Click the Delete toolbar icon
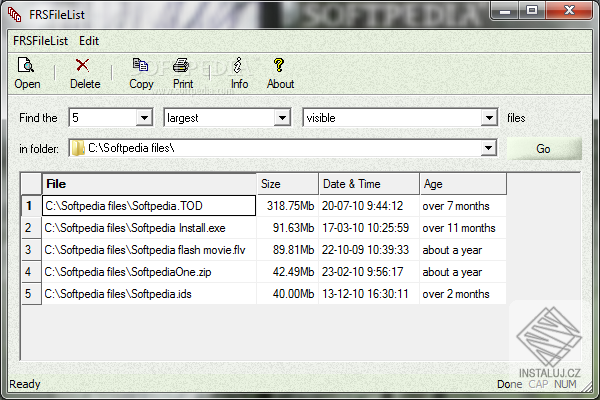600x400 pixels. (82, 65)
